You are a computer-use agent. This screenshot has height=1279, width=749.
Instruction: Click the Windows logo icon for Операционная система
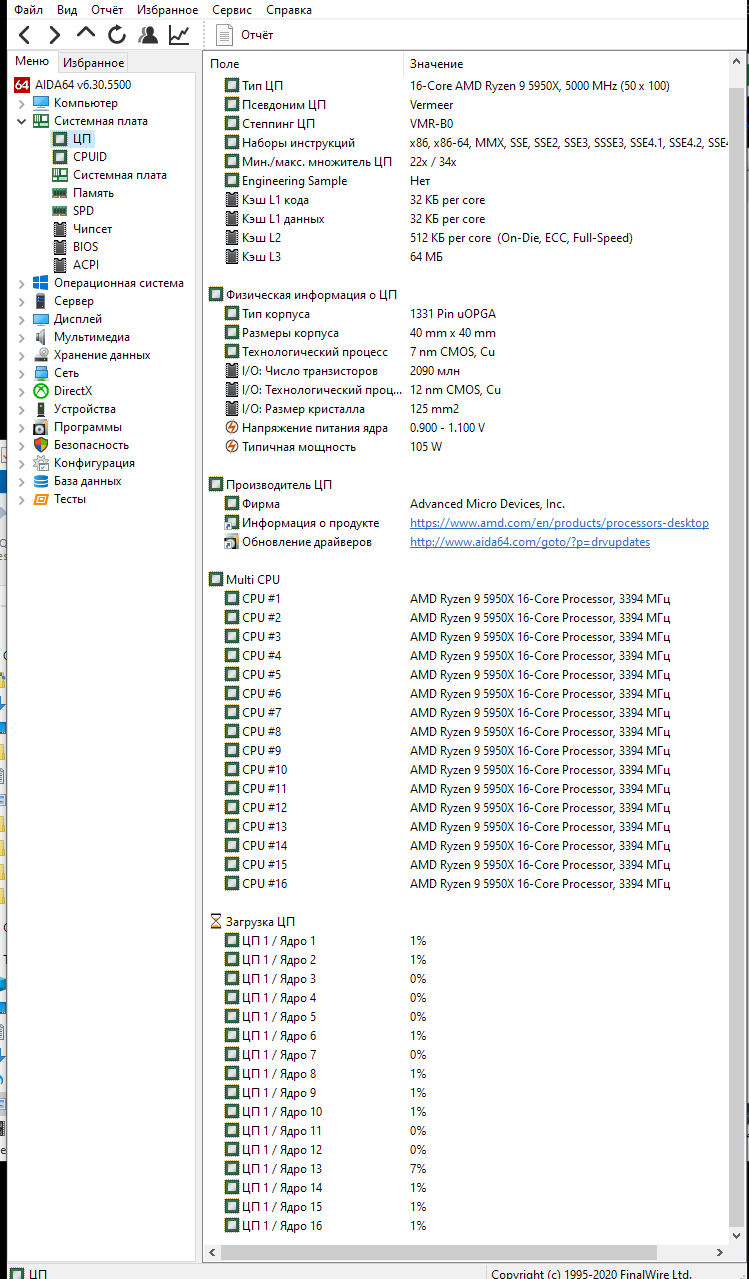coord(41,283)
